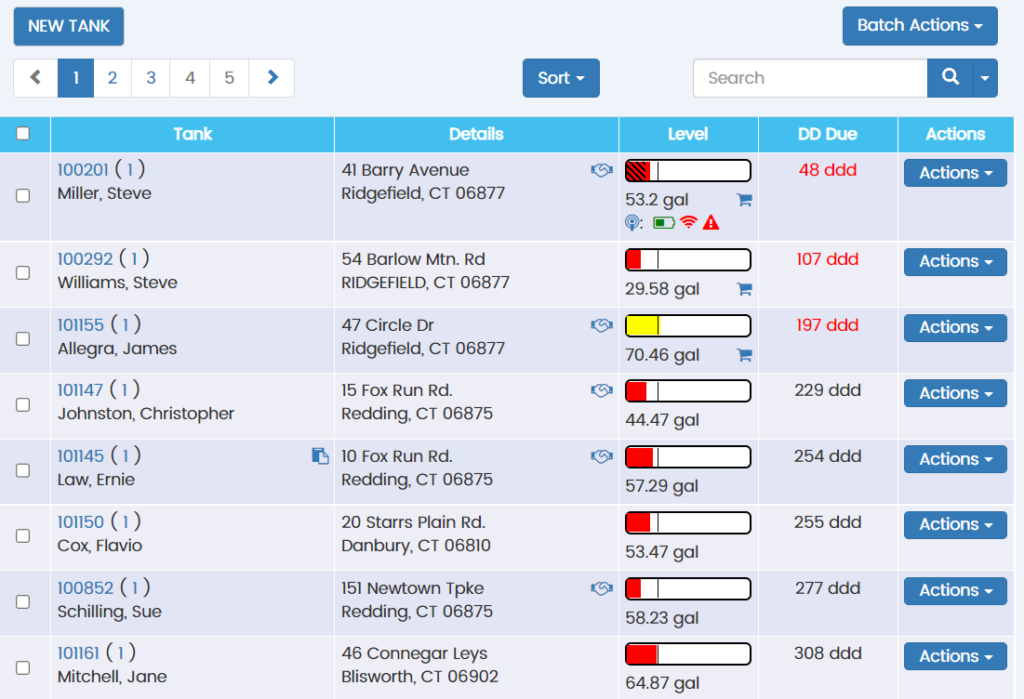1024x699 pixels.
Task: Click the handshake icon for 151 Newtown Tpke
Action: click(601, 588)
